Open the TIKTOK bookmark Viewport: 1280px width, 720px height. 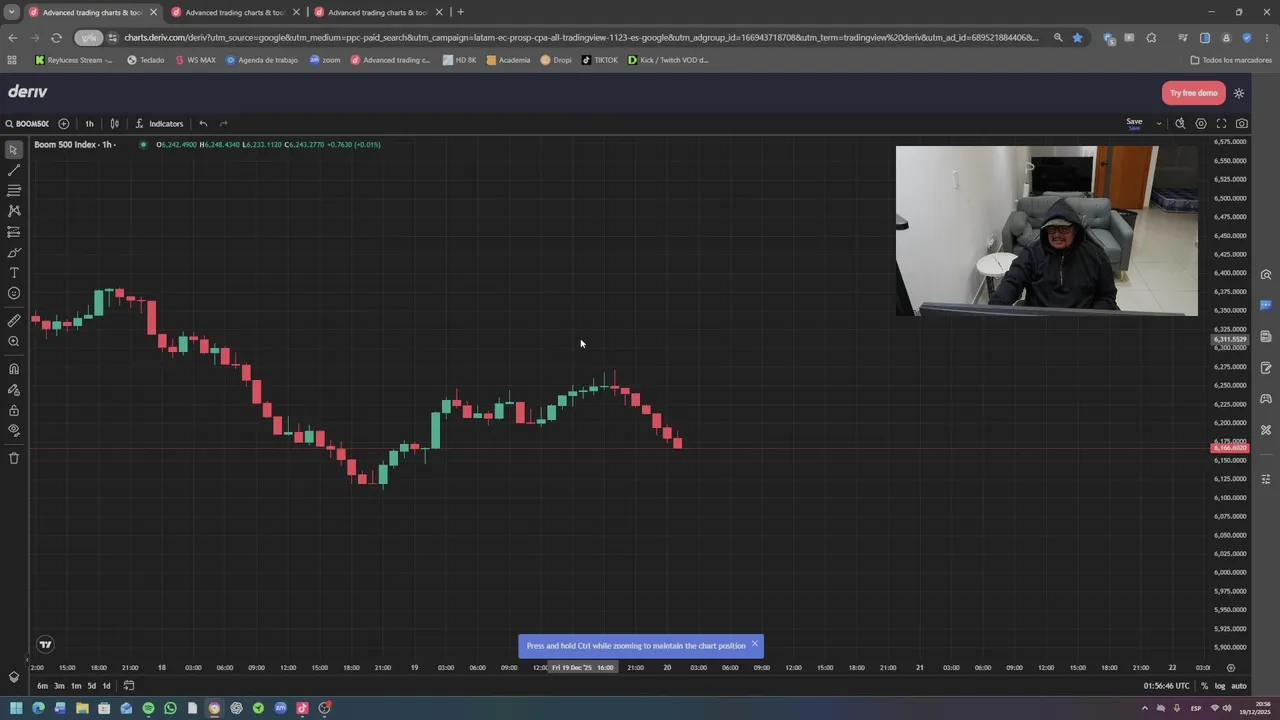click(600, 60)
